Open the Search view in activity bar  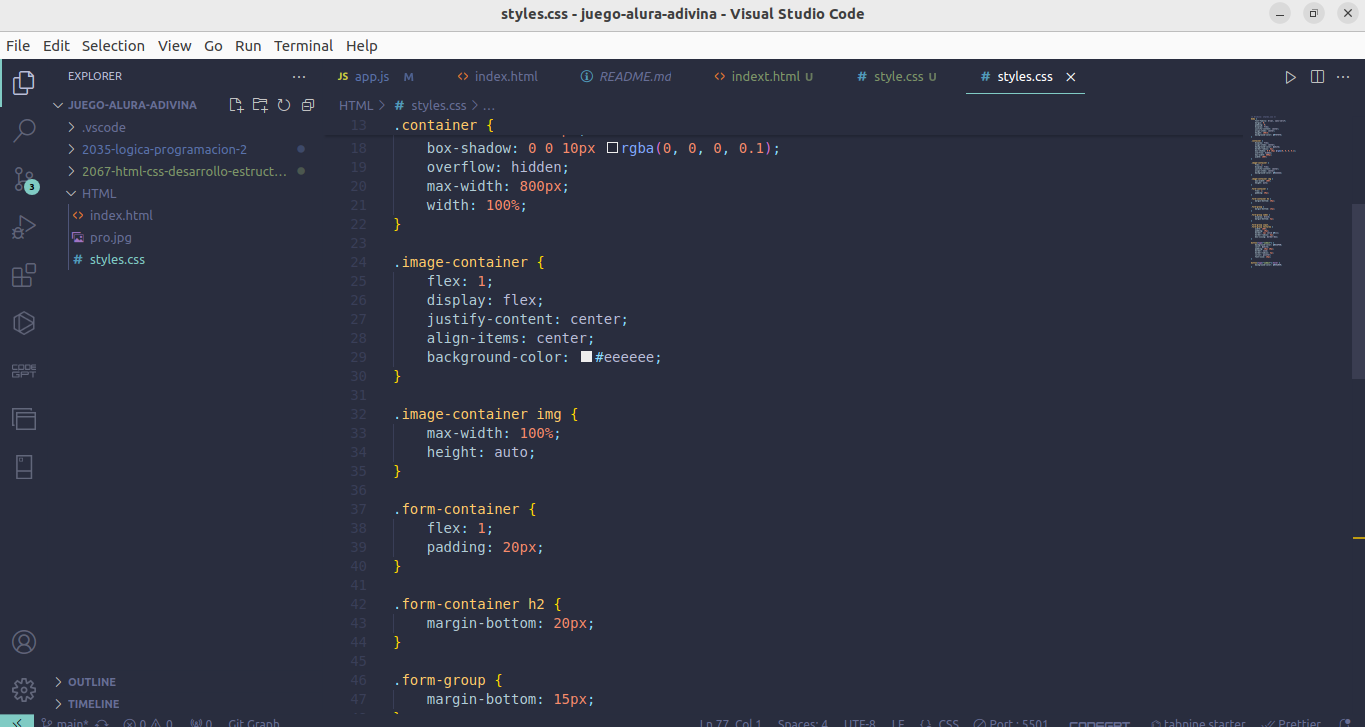[24, 130]
